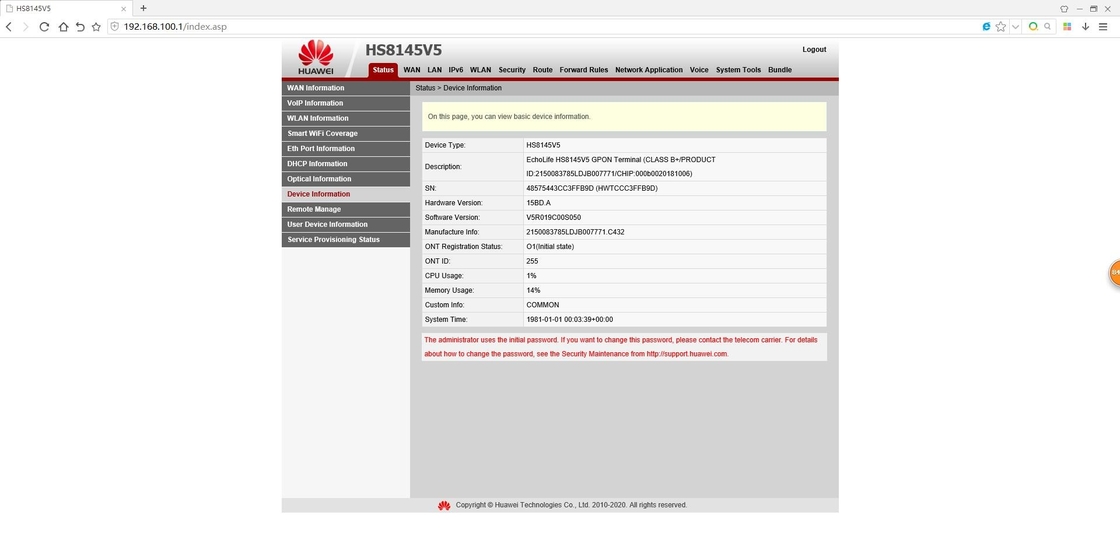
Task: Click the Custom Info COMMON value
Action: point(543,305)
